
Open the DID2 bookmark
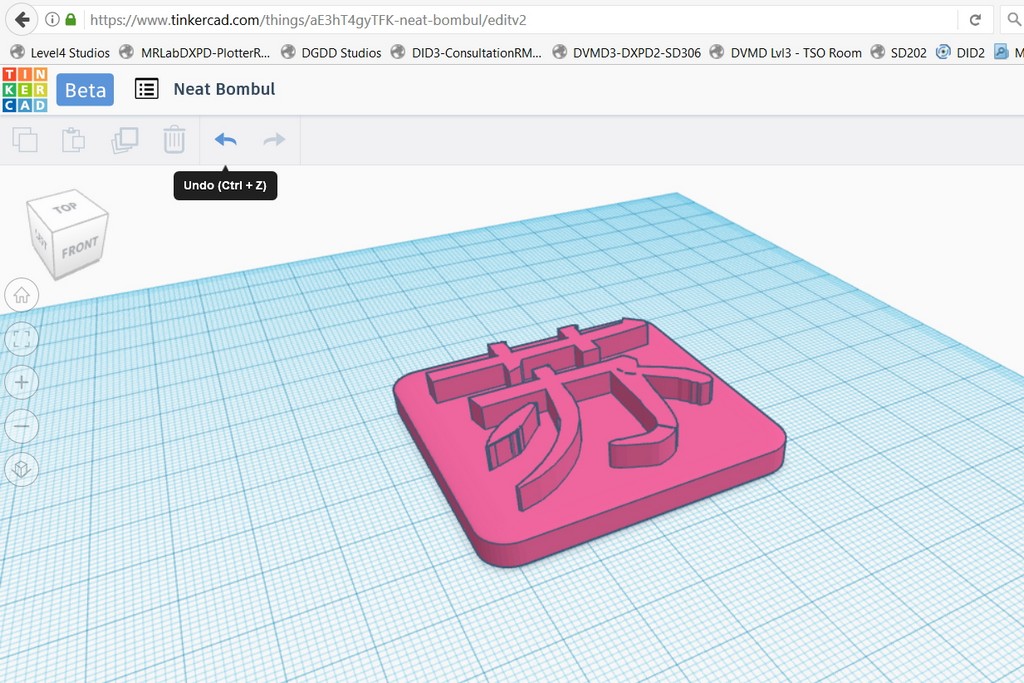click(960, 52)
